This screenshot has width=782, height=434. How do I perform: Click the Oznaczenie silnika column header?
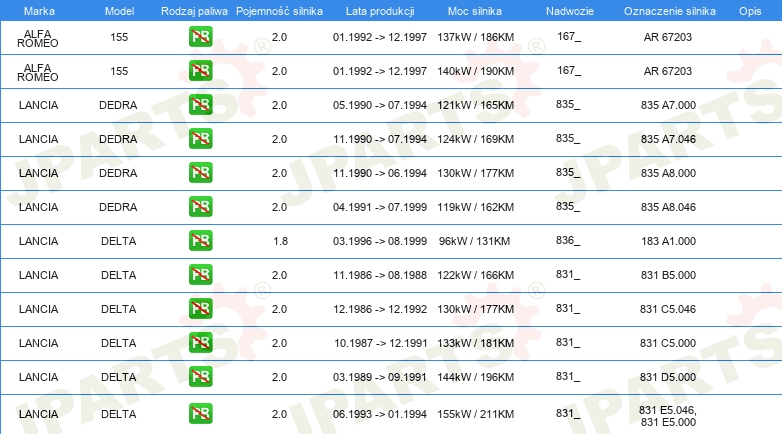click(x=670, y=11)
